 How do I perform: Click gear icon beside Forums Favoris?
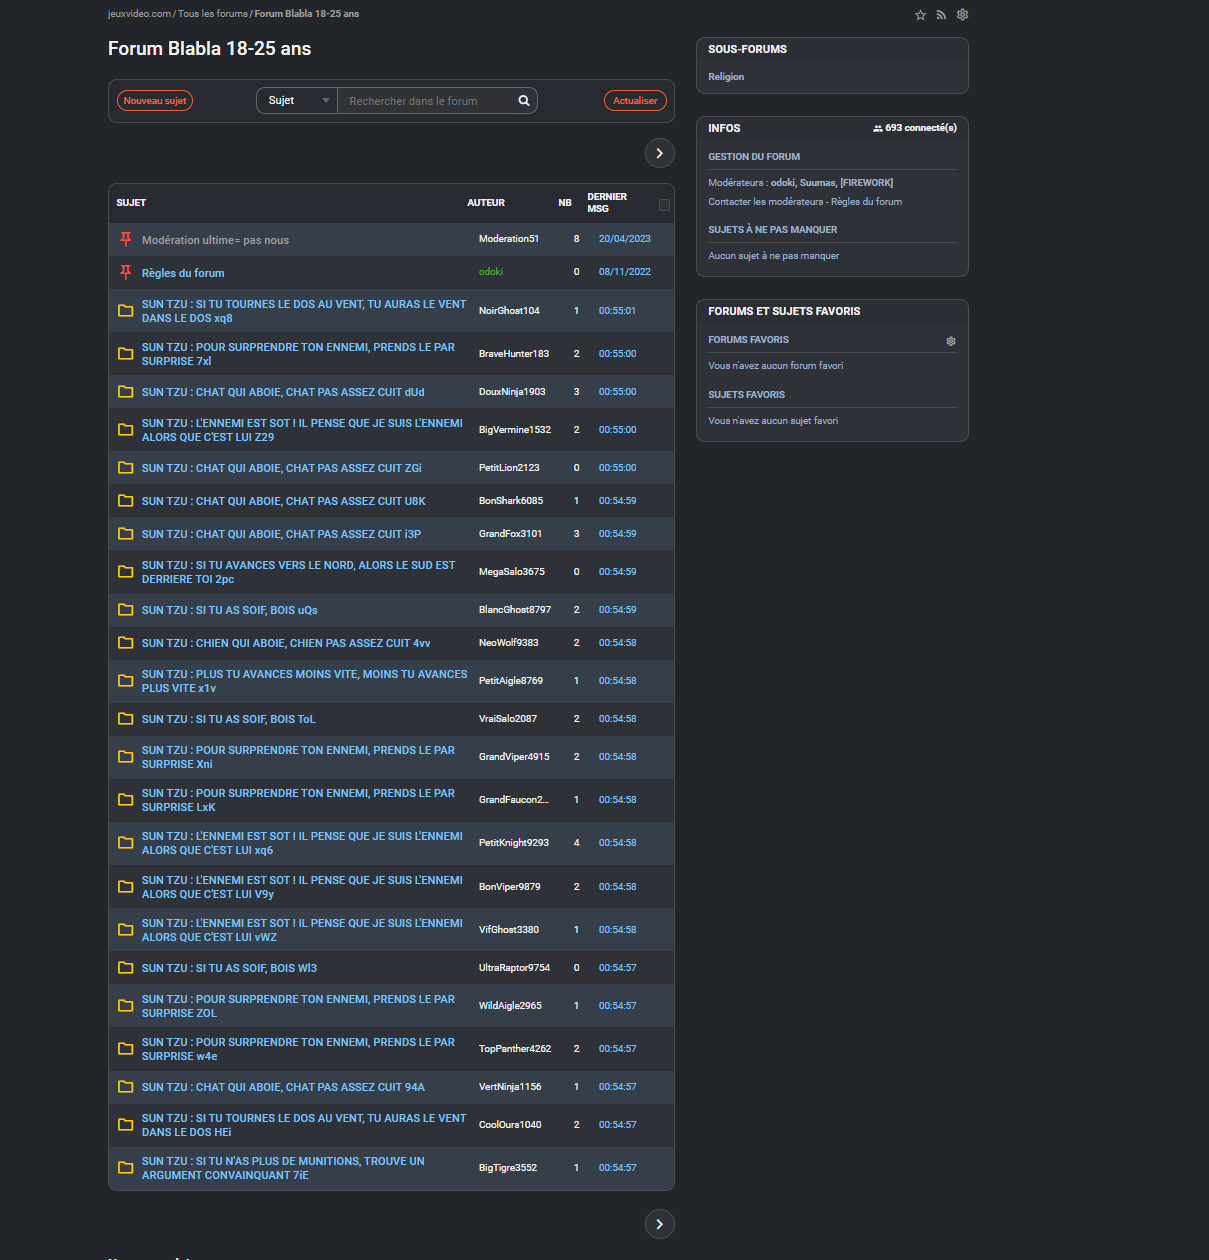pyautogui.click(x=950, y=341)
